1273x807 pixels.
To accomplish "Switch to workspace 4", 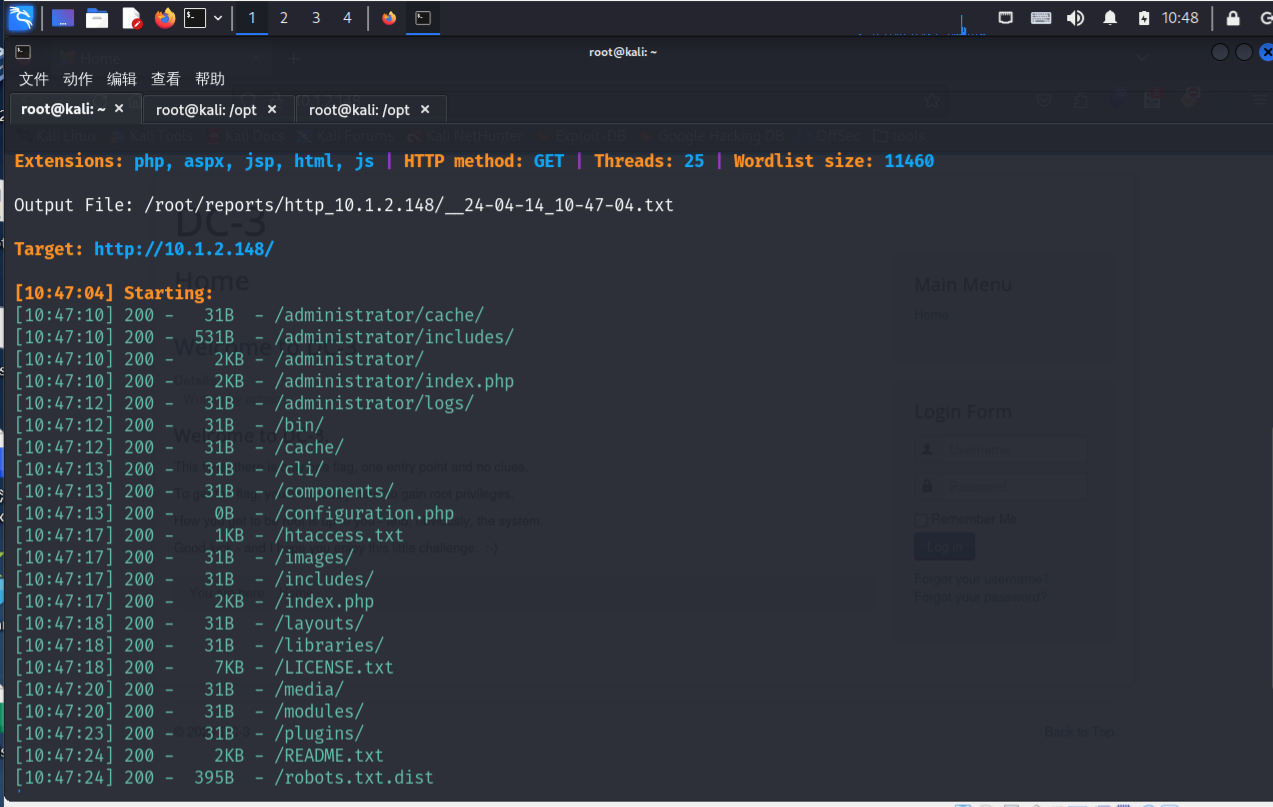I will (348, 18).
